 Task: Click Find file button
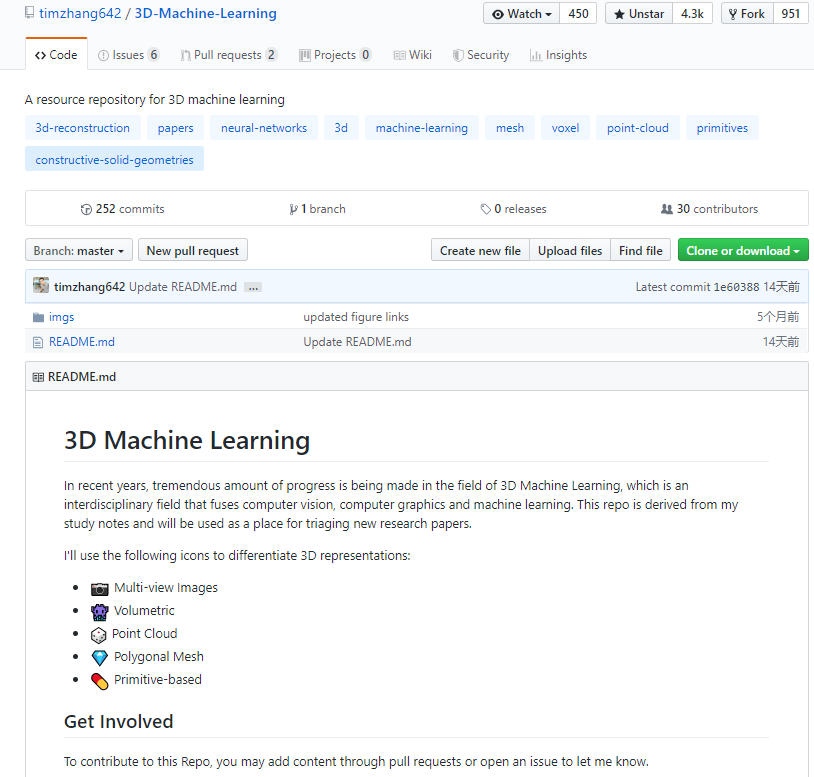tap(641, 251)
